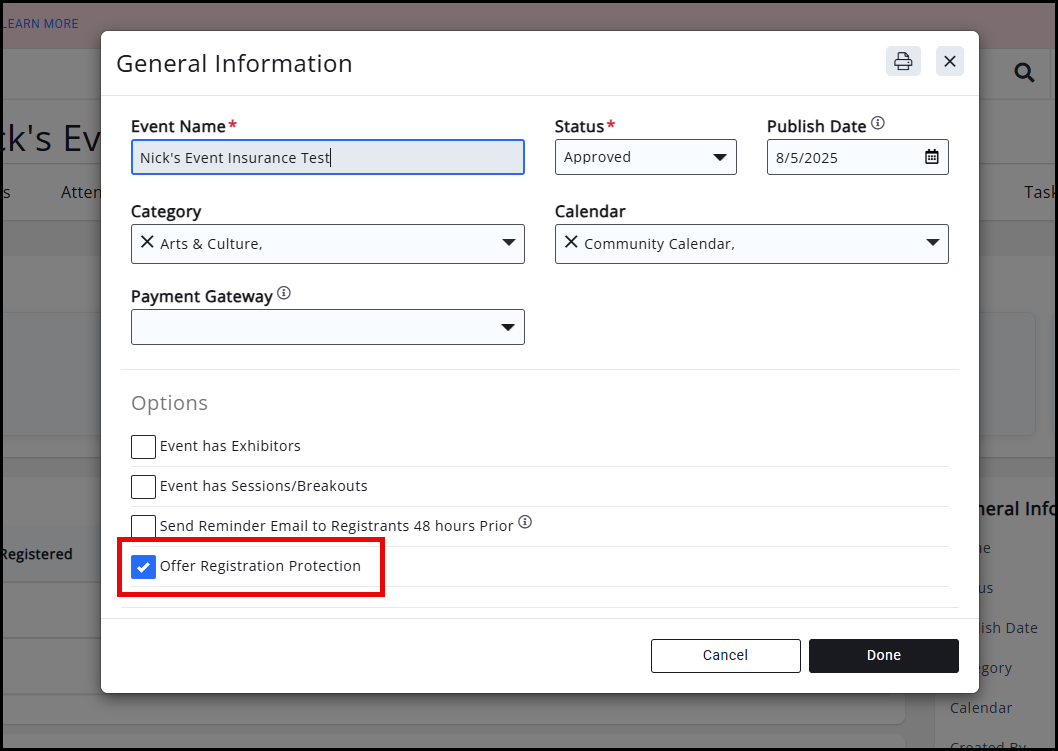Toggle Send Reminder Email to Registrants checkbox
This screenshot has height=751, width=1058.
tap(144, 526)
